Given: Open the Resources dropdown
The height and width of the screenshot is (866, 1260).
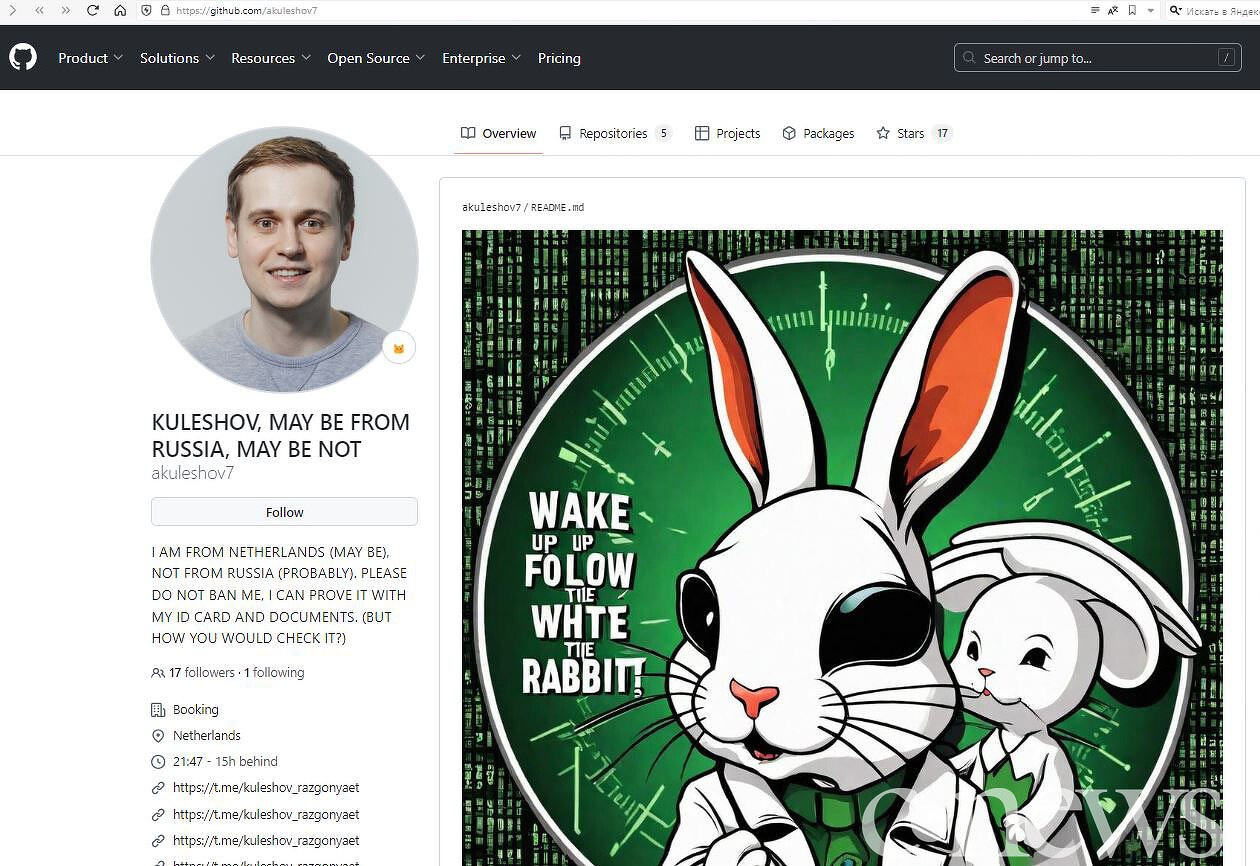Looking at the screenshot, I should point(271,58).
